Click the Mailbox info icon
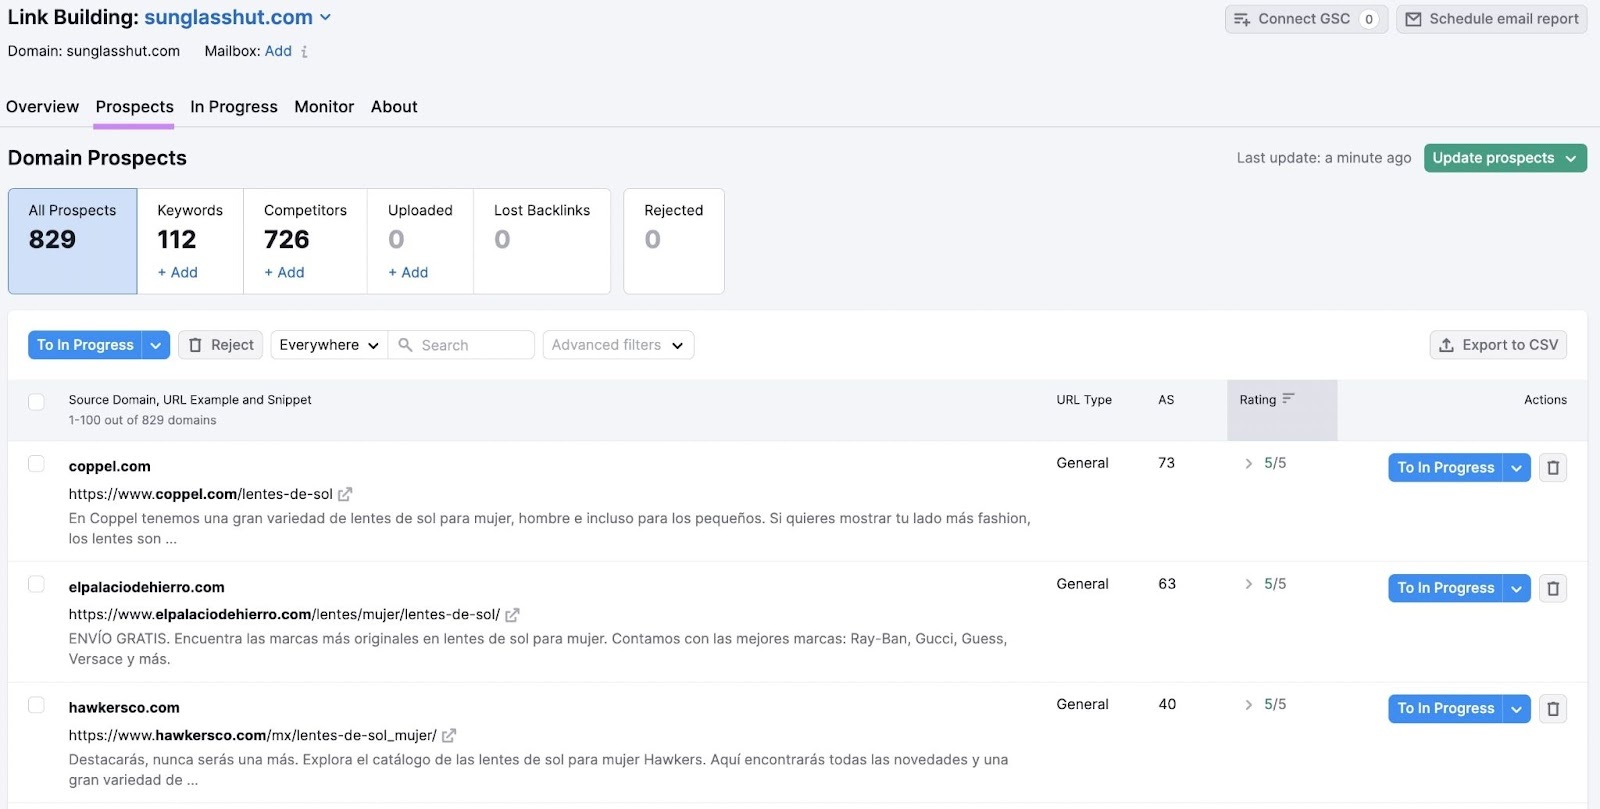Image resolution: width=1600 pixels, height=809 pixels. coord(304,52)
